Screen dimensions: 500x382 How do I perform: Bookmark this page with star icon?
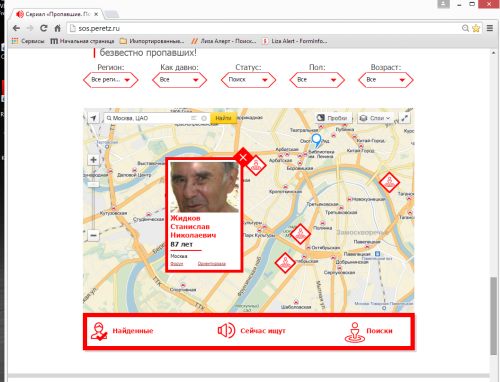point(476,28)
